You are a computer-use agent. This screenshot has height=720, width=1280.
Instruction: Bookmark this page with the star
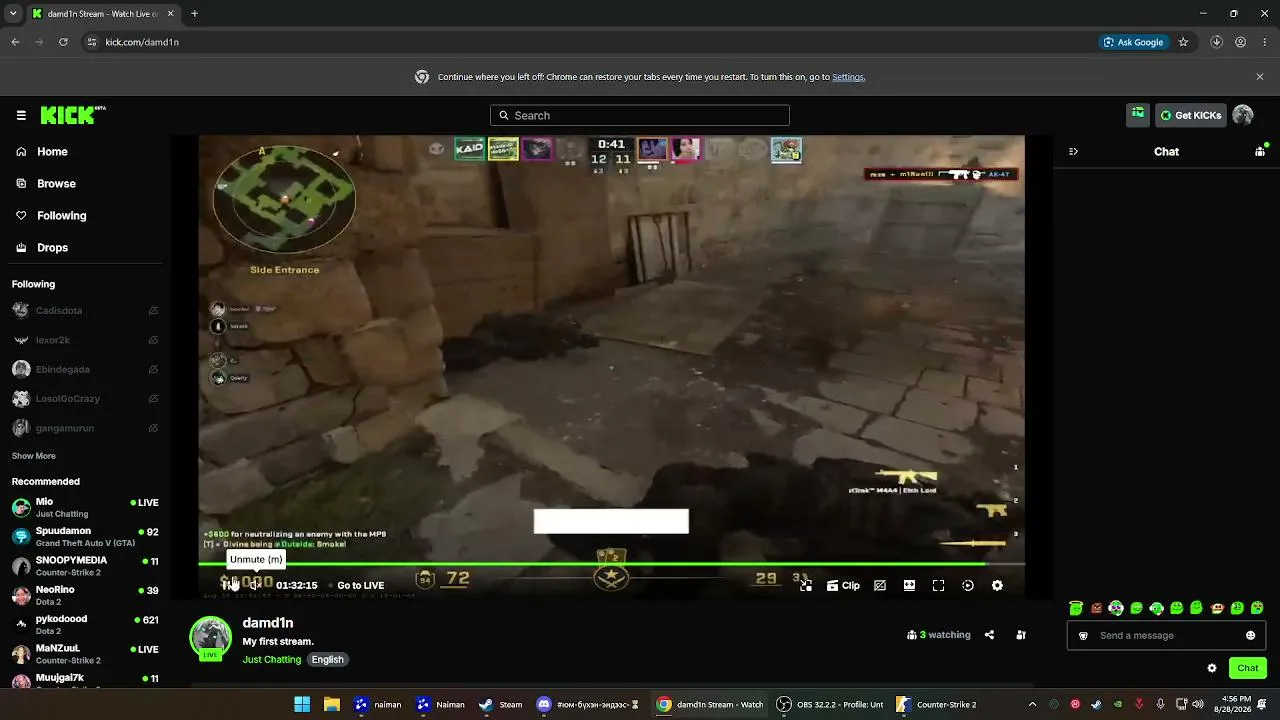[x=1183, y=42]
